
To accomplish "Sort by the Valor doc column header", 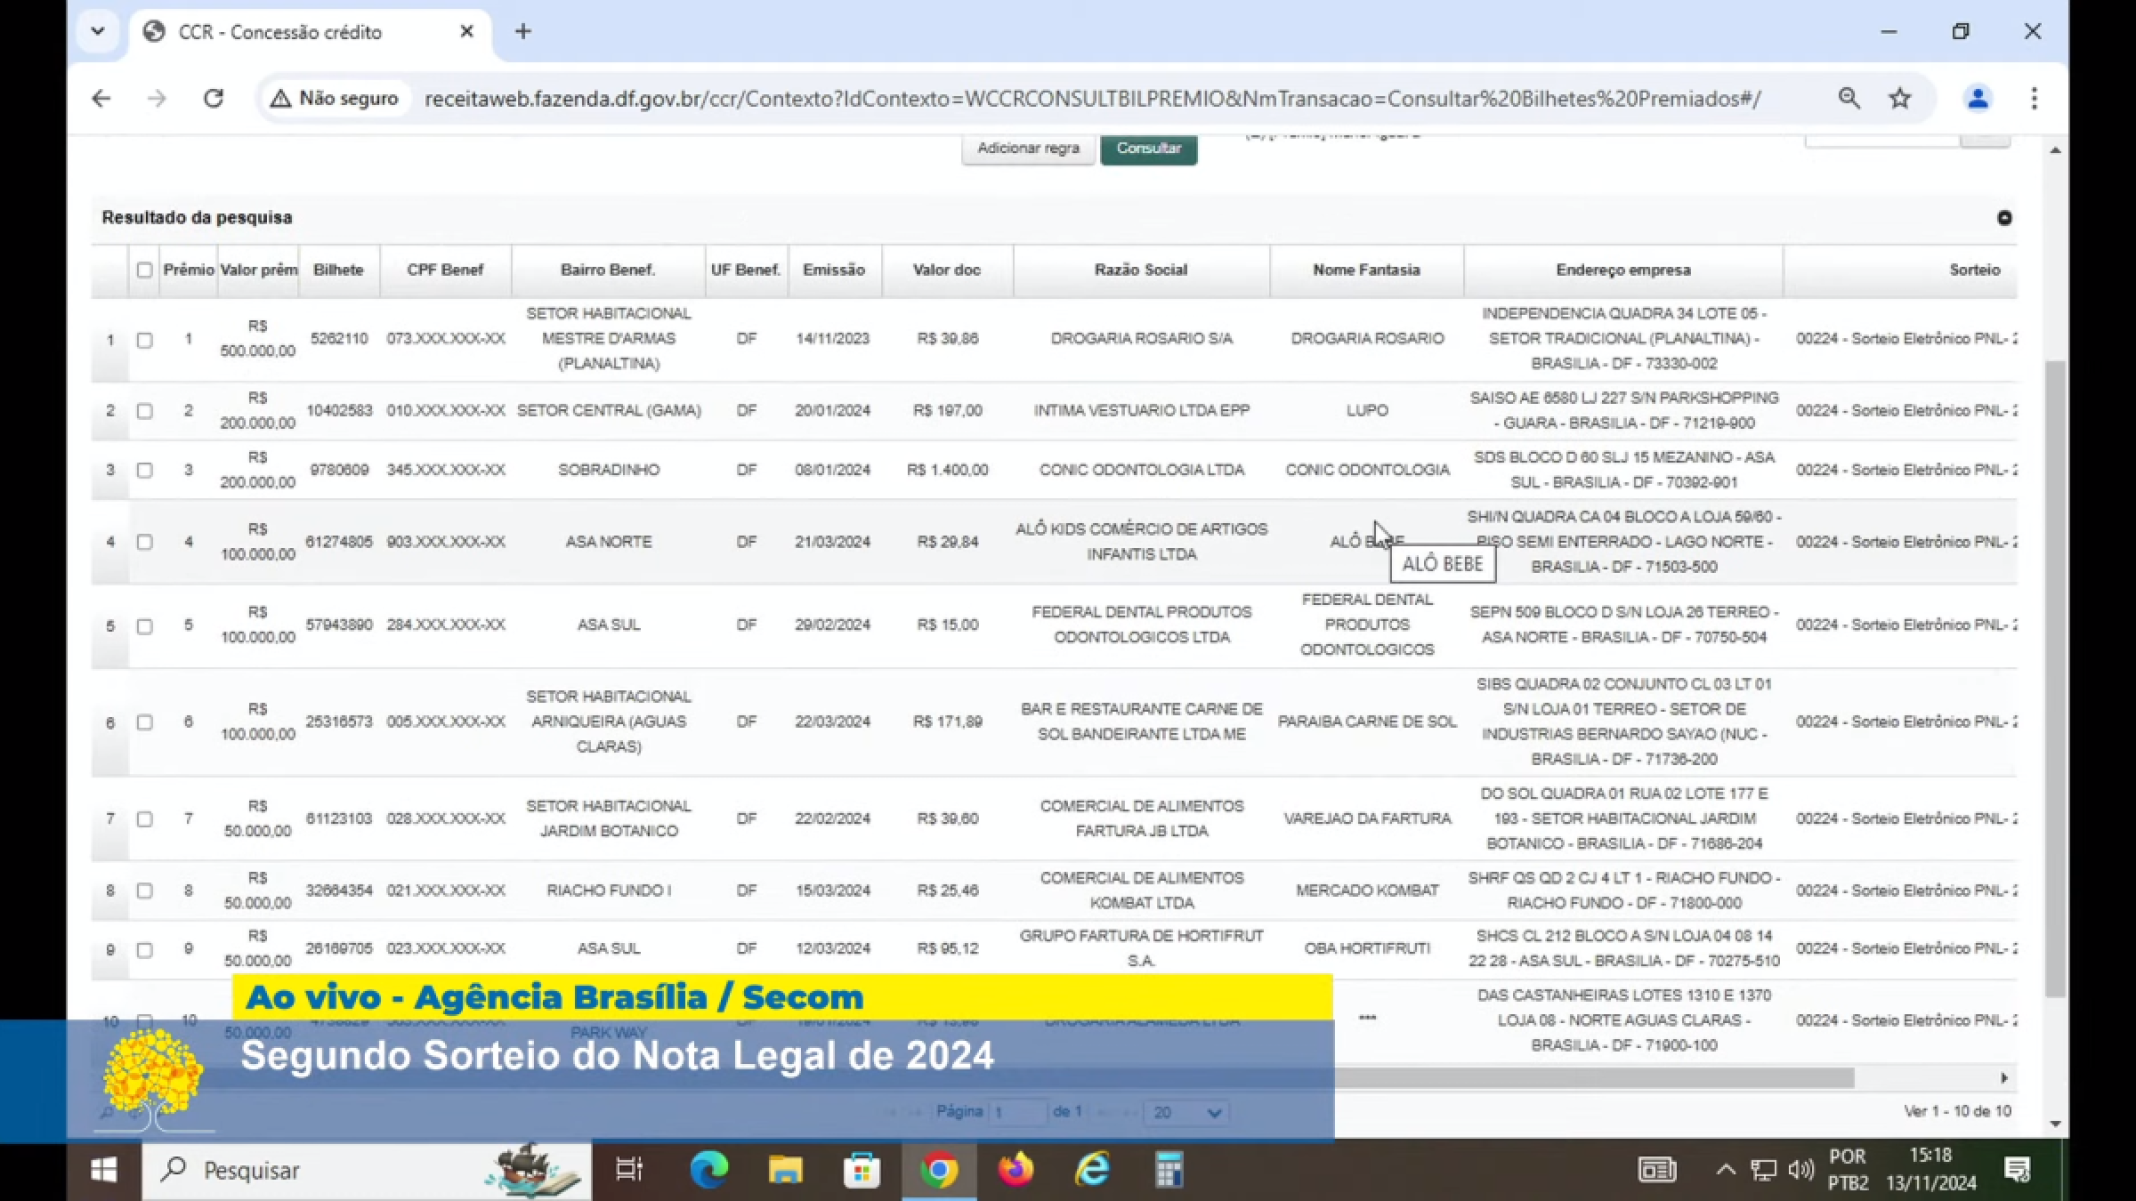I will 946,270.
